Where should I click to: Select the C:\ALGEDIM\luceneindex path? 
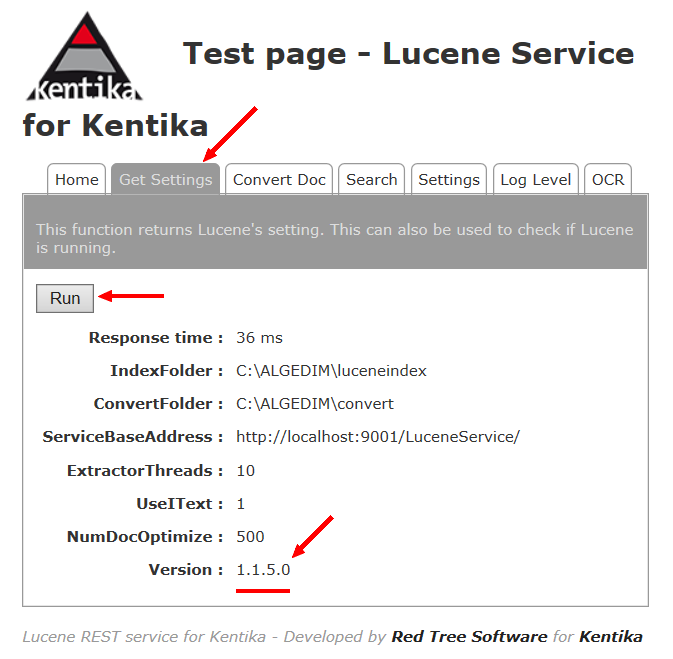pyautogui.click(x=331, y=371)
